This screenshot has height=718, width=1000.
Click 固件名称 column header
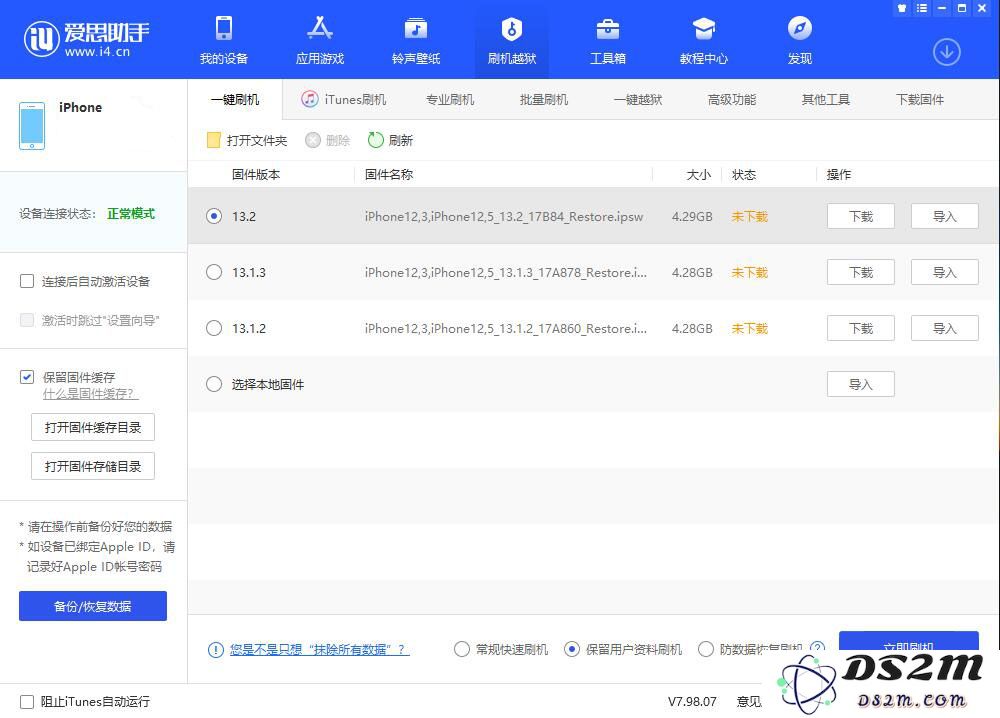389,175
